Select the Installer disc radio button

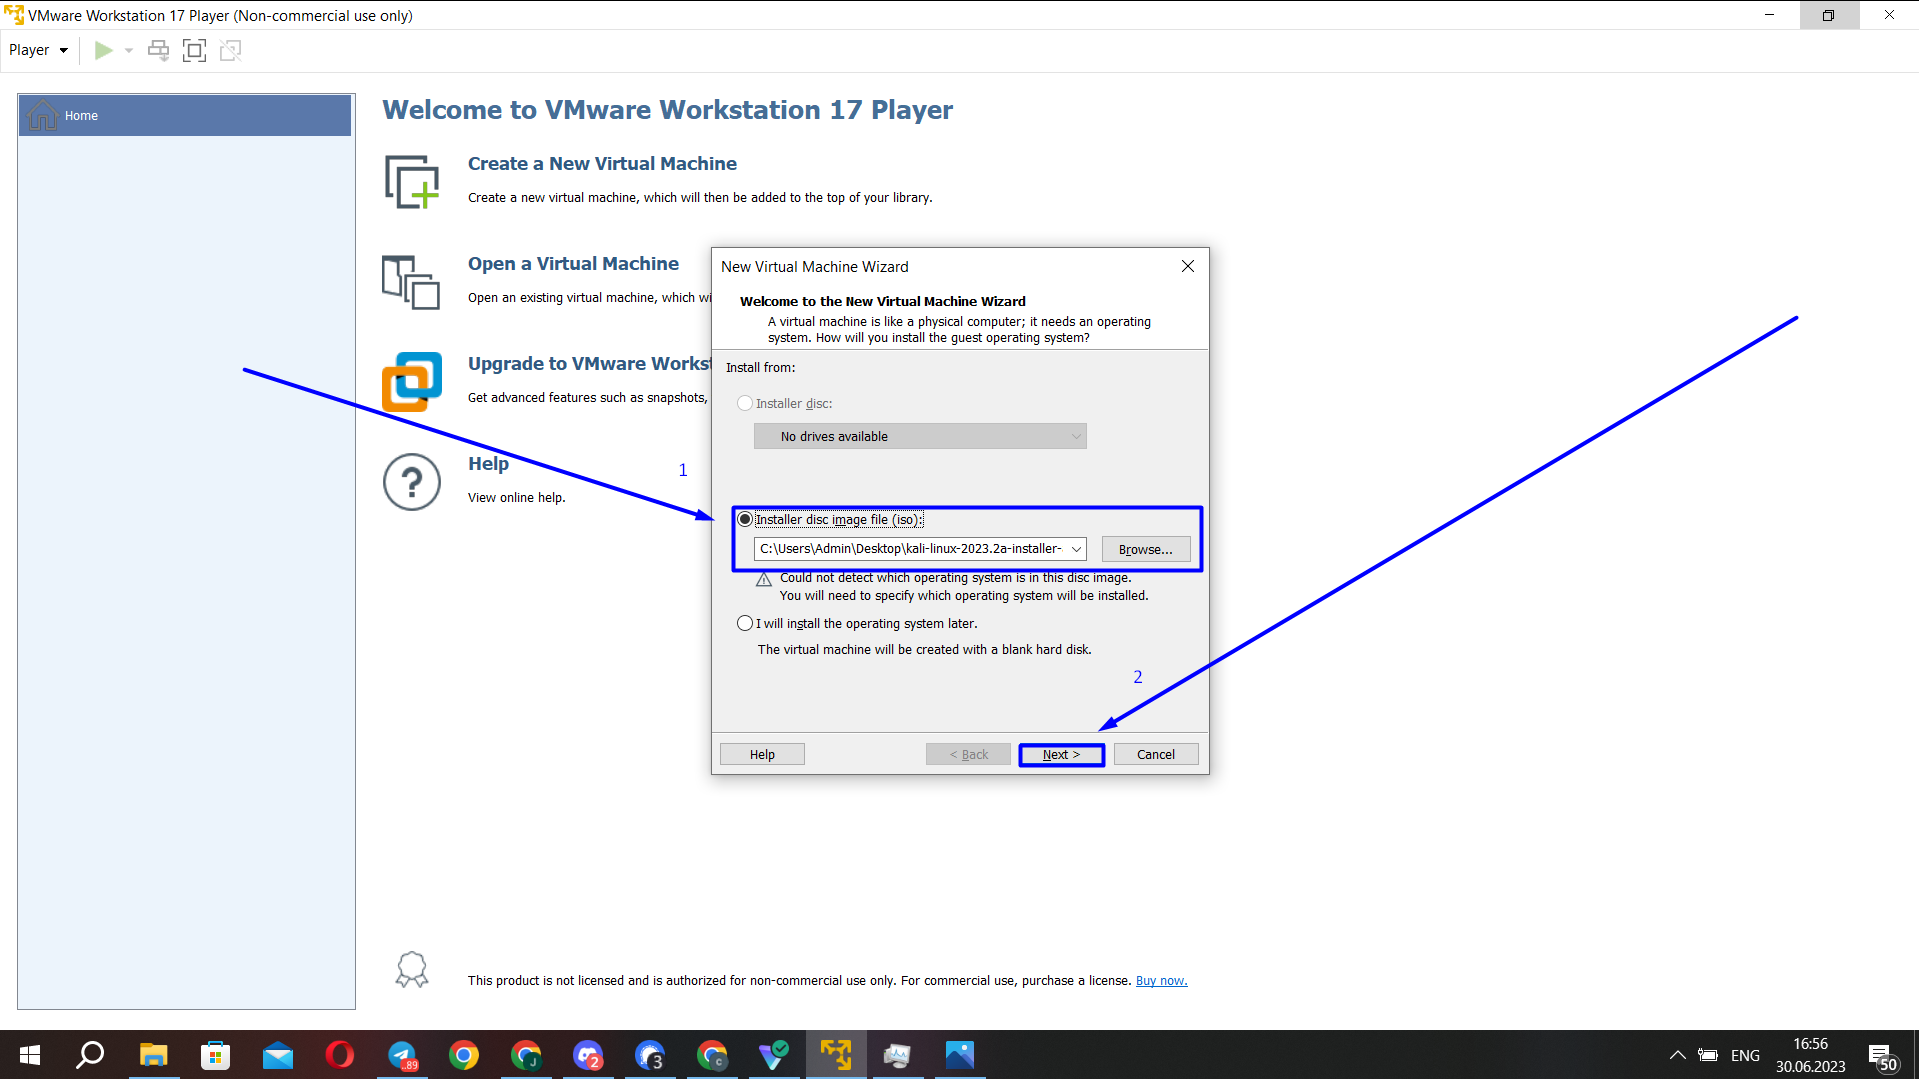click(744, 403)
